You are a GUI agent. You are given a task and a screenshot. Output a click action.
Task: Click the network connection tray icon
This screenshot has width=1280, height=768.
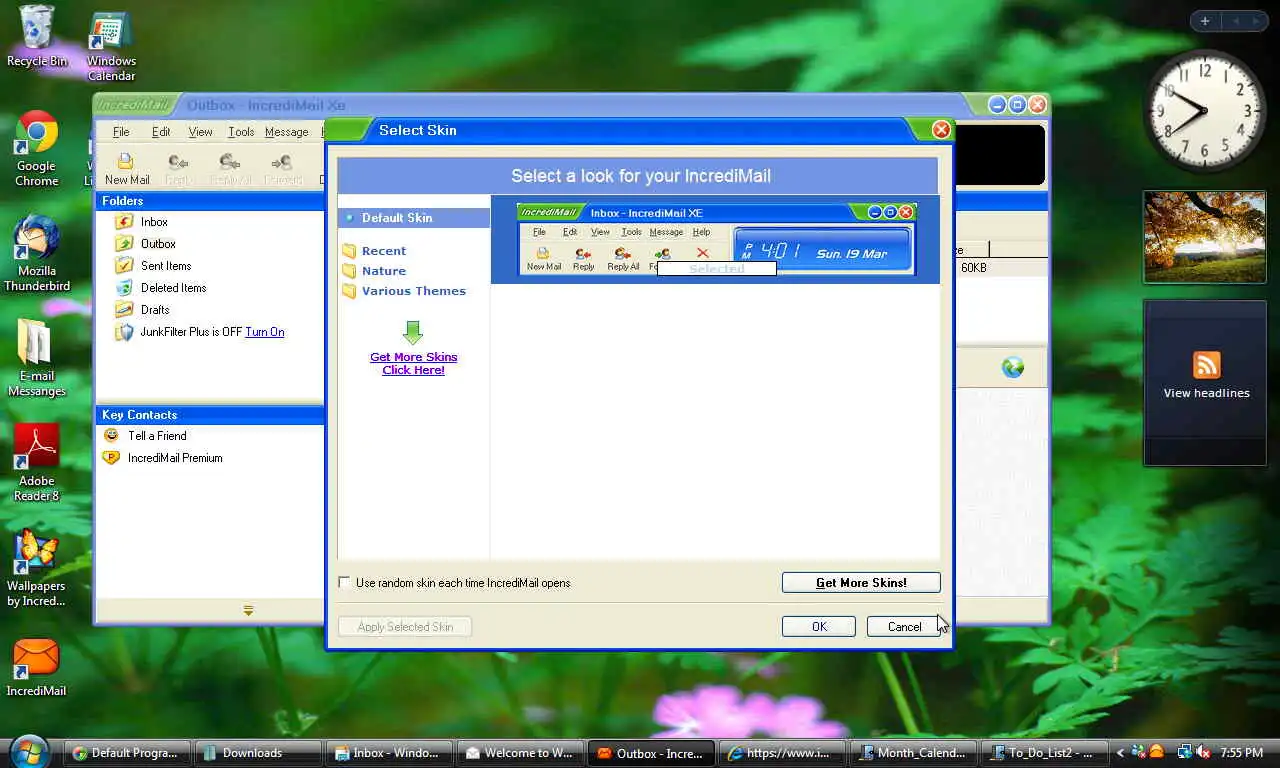tap(1185, 752)
